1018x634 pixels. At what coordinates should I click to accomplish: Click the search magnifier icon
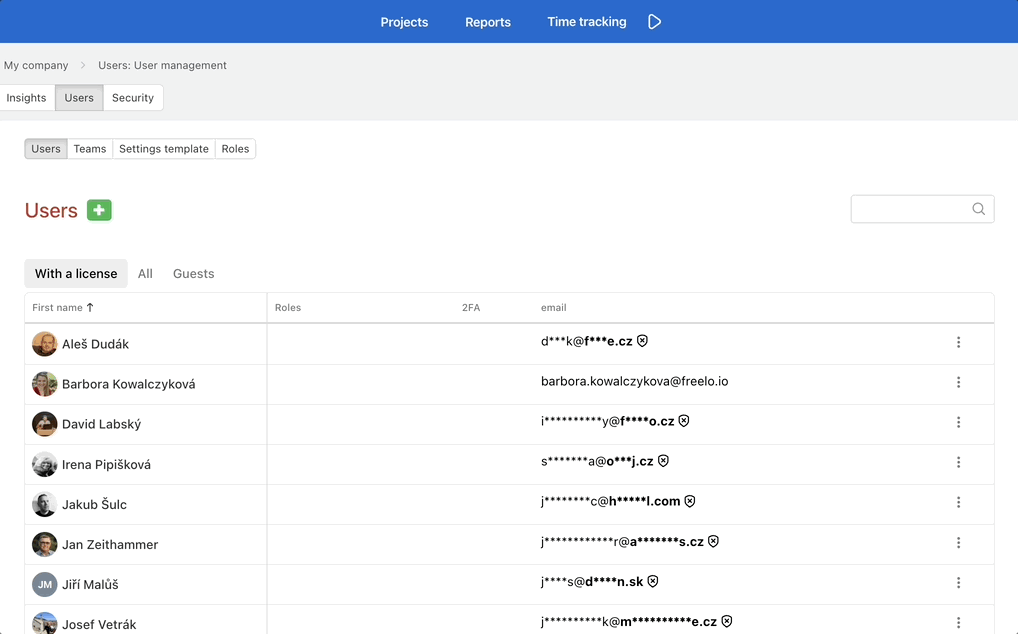click(978, 209)
